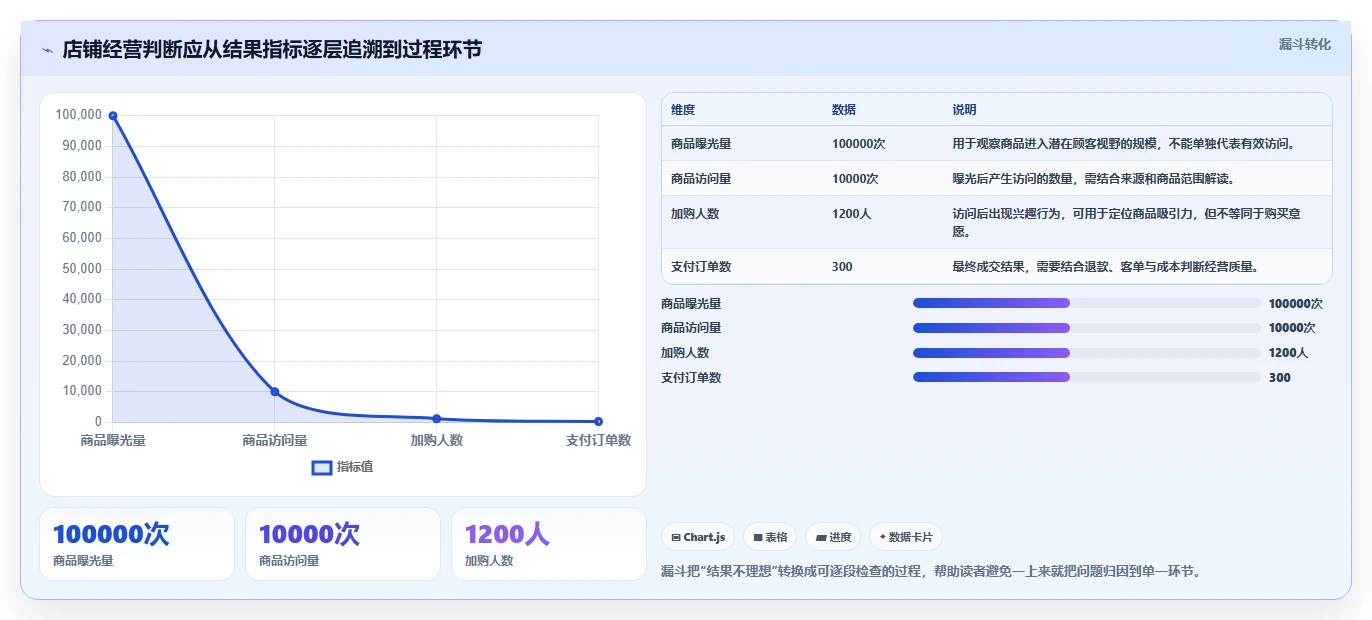Select the 进度 chip
Viewport: 1372px width, 620px height.
click(833, 537)
